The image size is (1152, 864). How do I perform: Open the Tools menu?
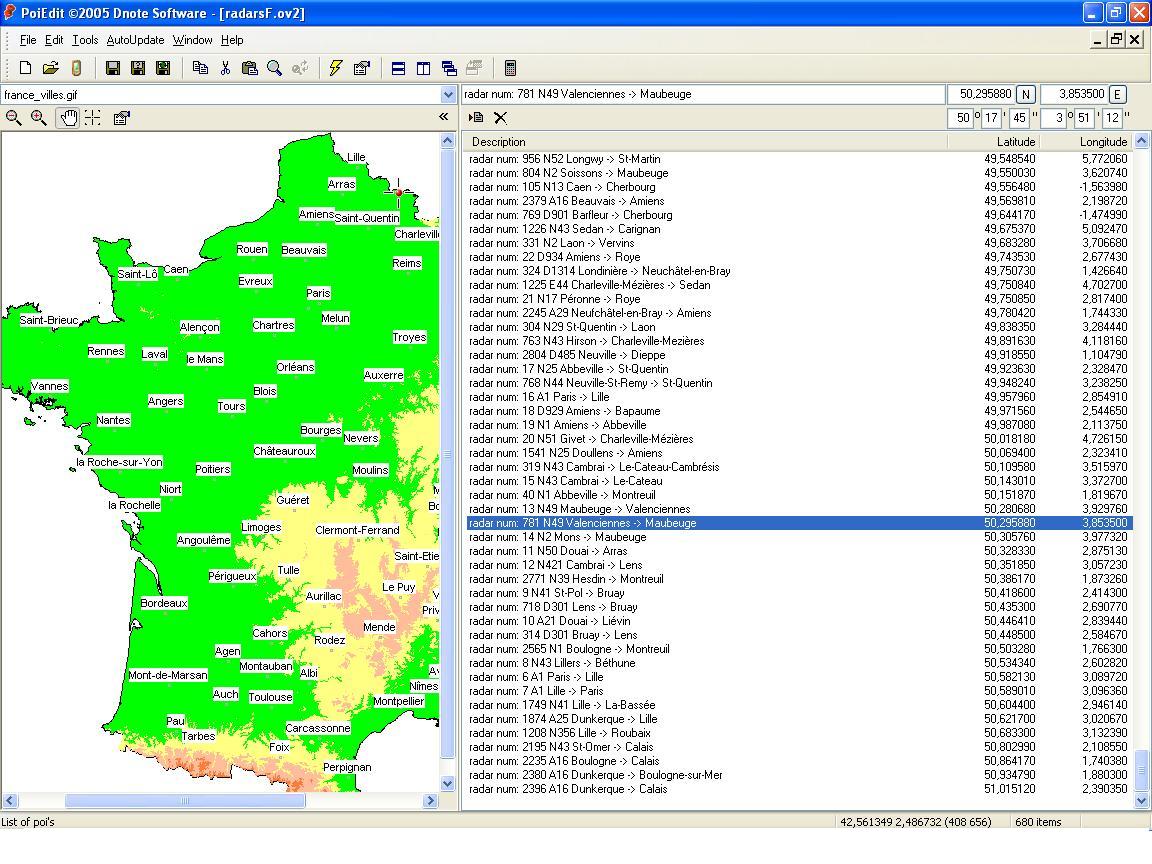pos(85,40)
